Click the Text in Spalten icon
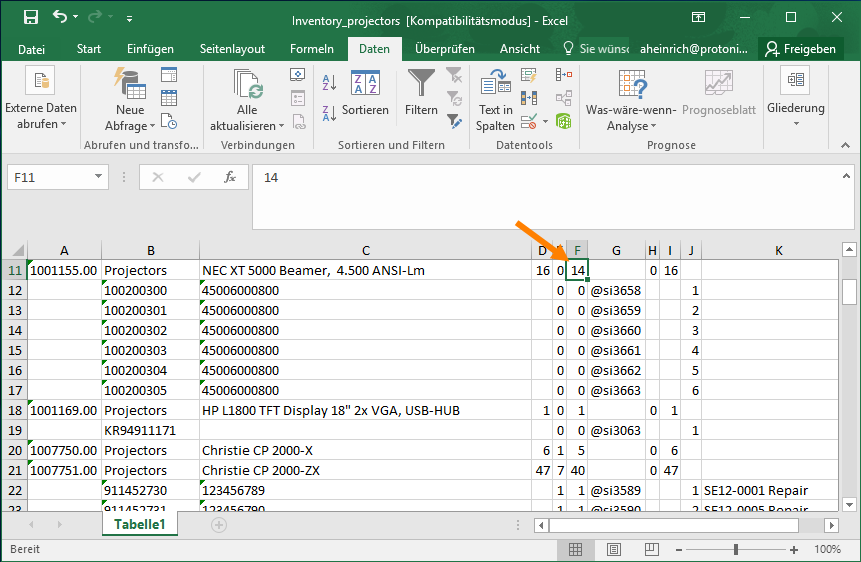The image size is (861, 562). (495, 84)
